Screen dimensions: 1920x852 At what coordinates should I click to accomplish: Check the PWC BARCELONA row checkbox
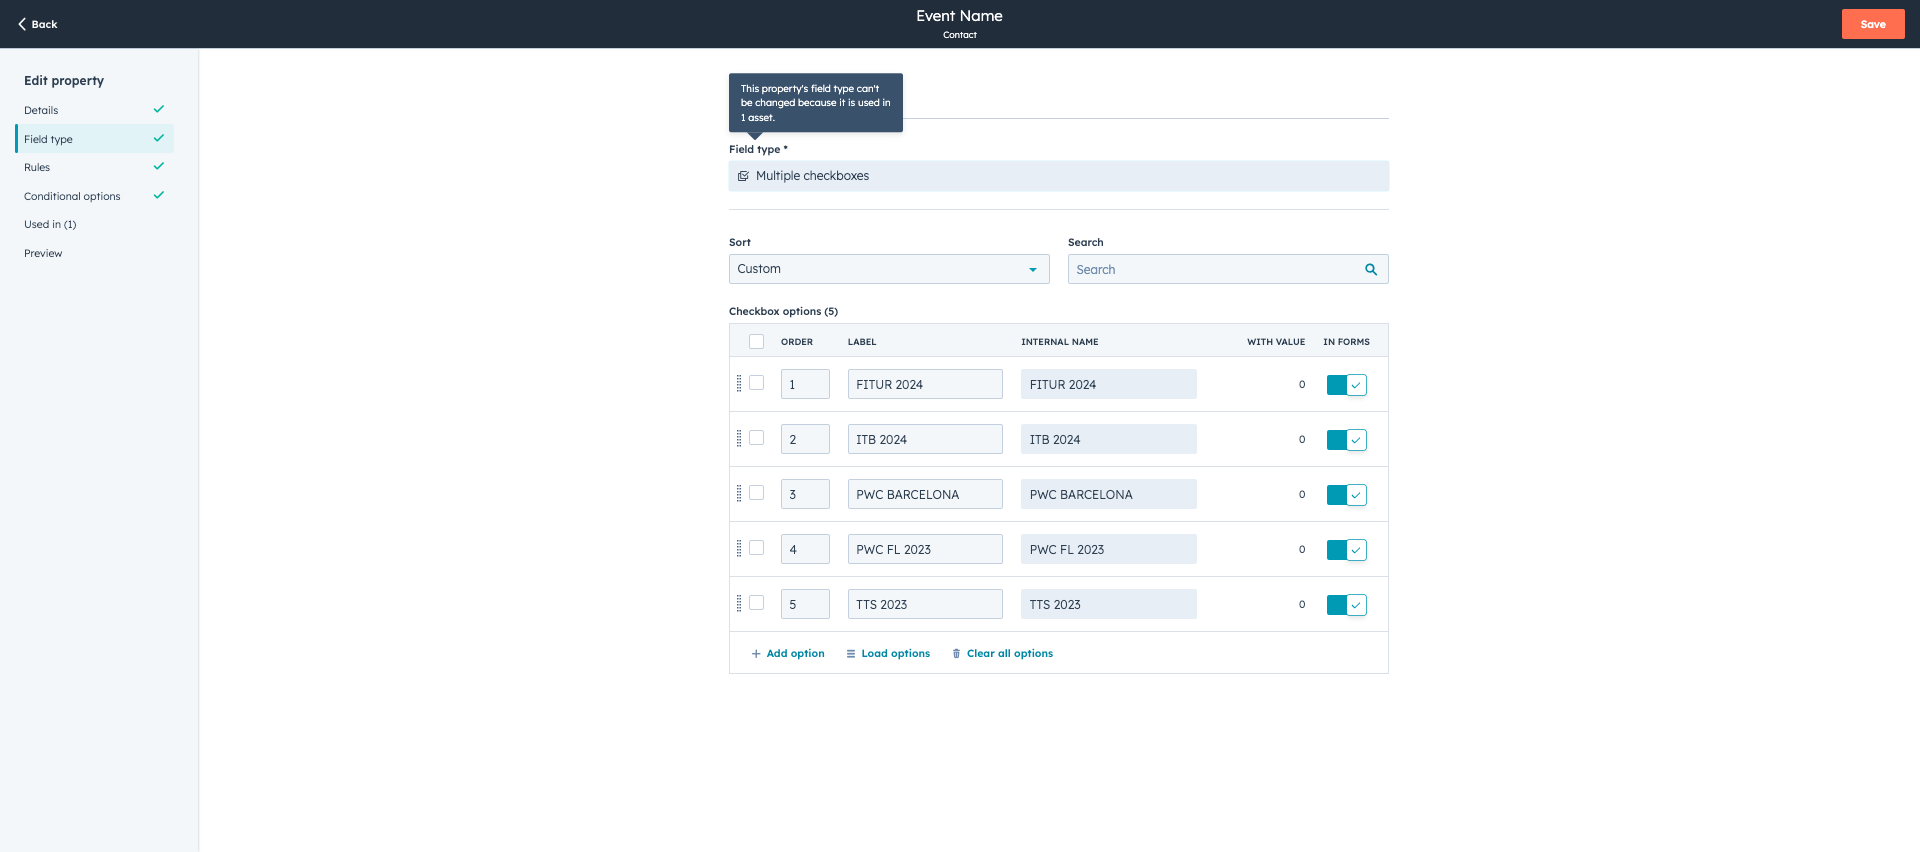757,493
